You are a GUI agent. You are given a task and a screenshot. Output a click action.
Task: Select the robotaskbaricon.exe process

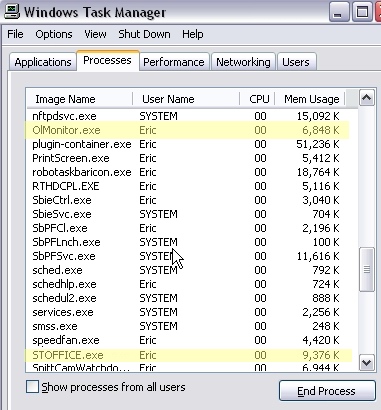click(x=187, y=172)
